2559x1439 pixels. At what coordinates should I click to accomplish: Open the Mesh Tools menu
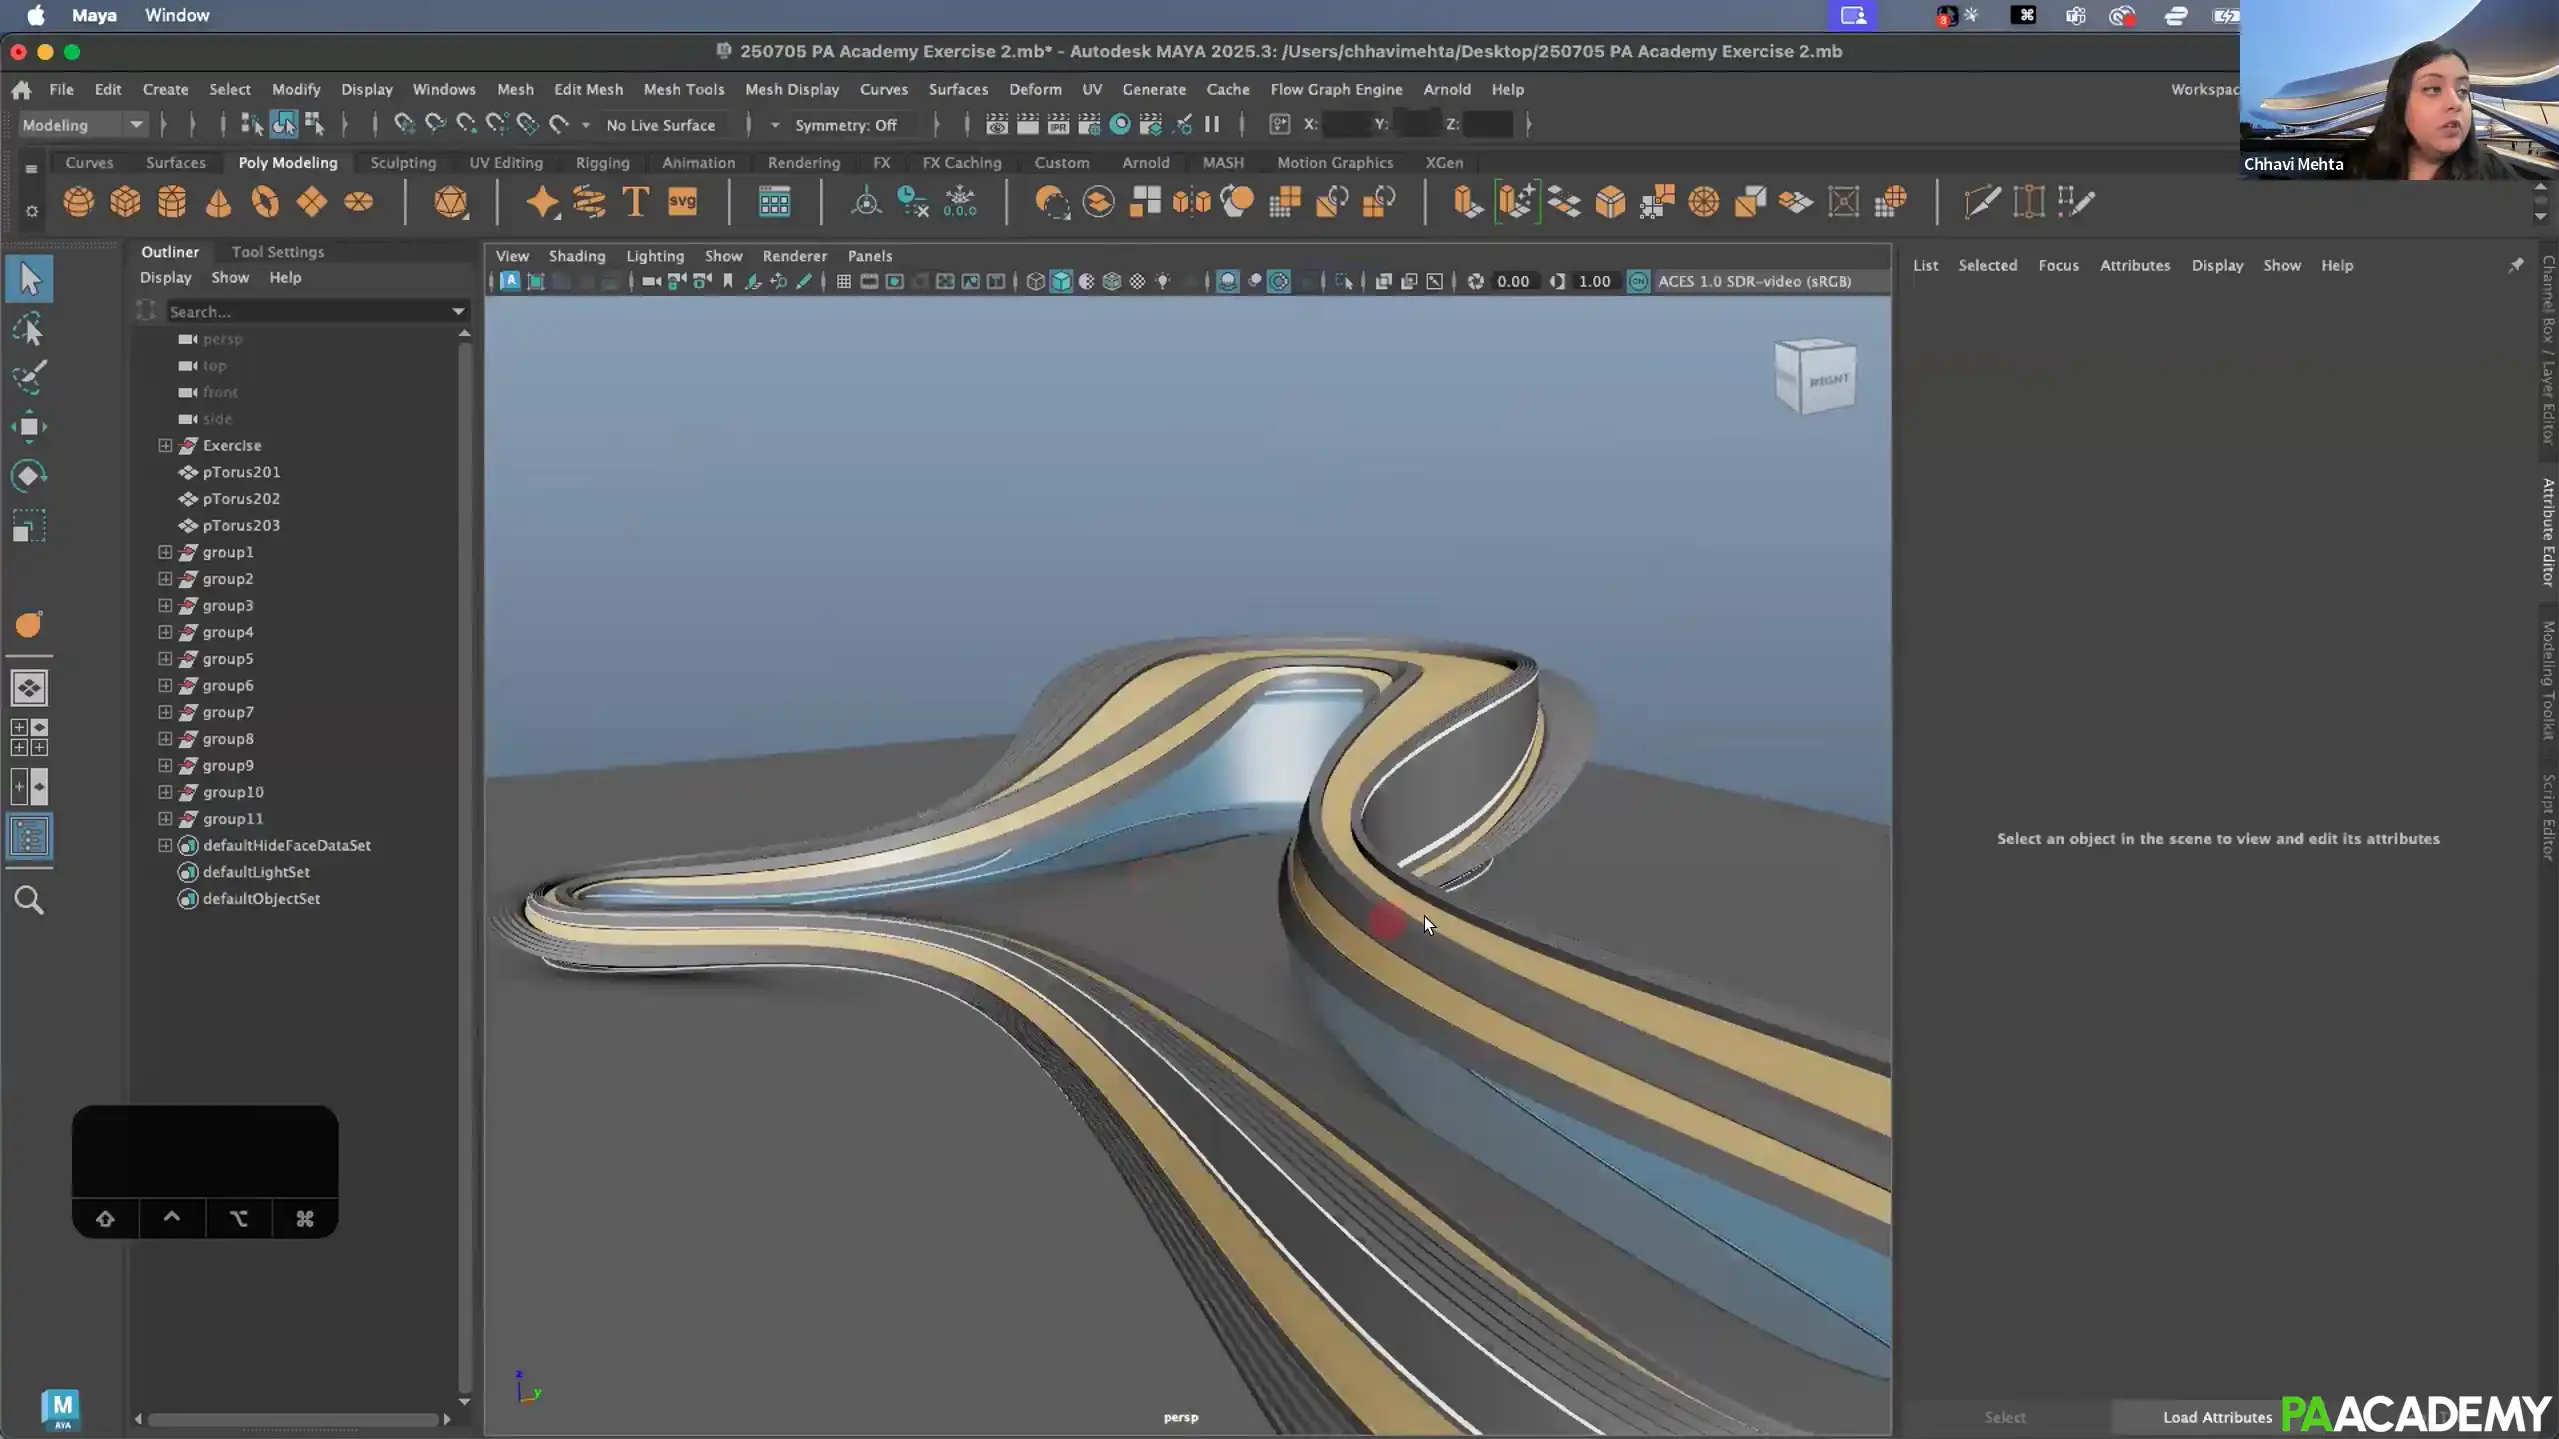[684, 89]
